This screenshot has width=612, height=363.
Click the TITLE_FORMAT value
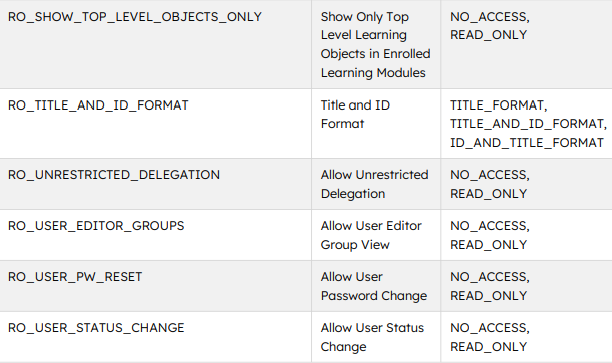pyautogui.click(x=496, y=105)
